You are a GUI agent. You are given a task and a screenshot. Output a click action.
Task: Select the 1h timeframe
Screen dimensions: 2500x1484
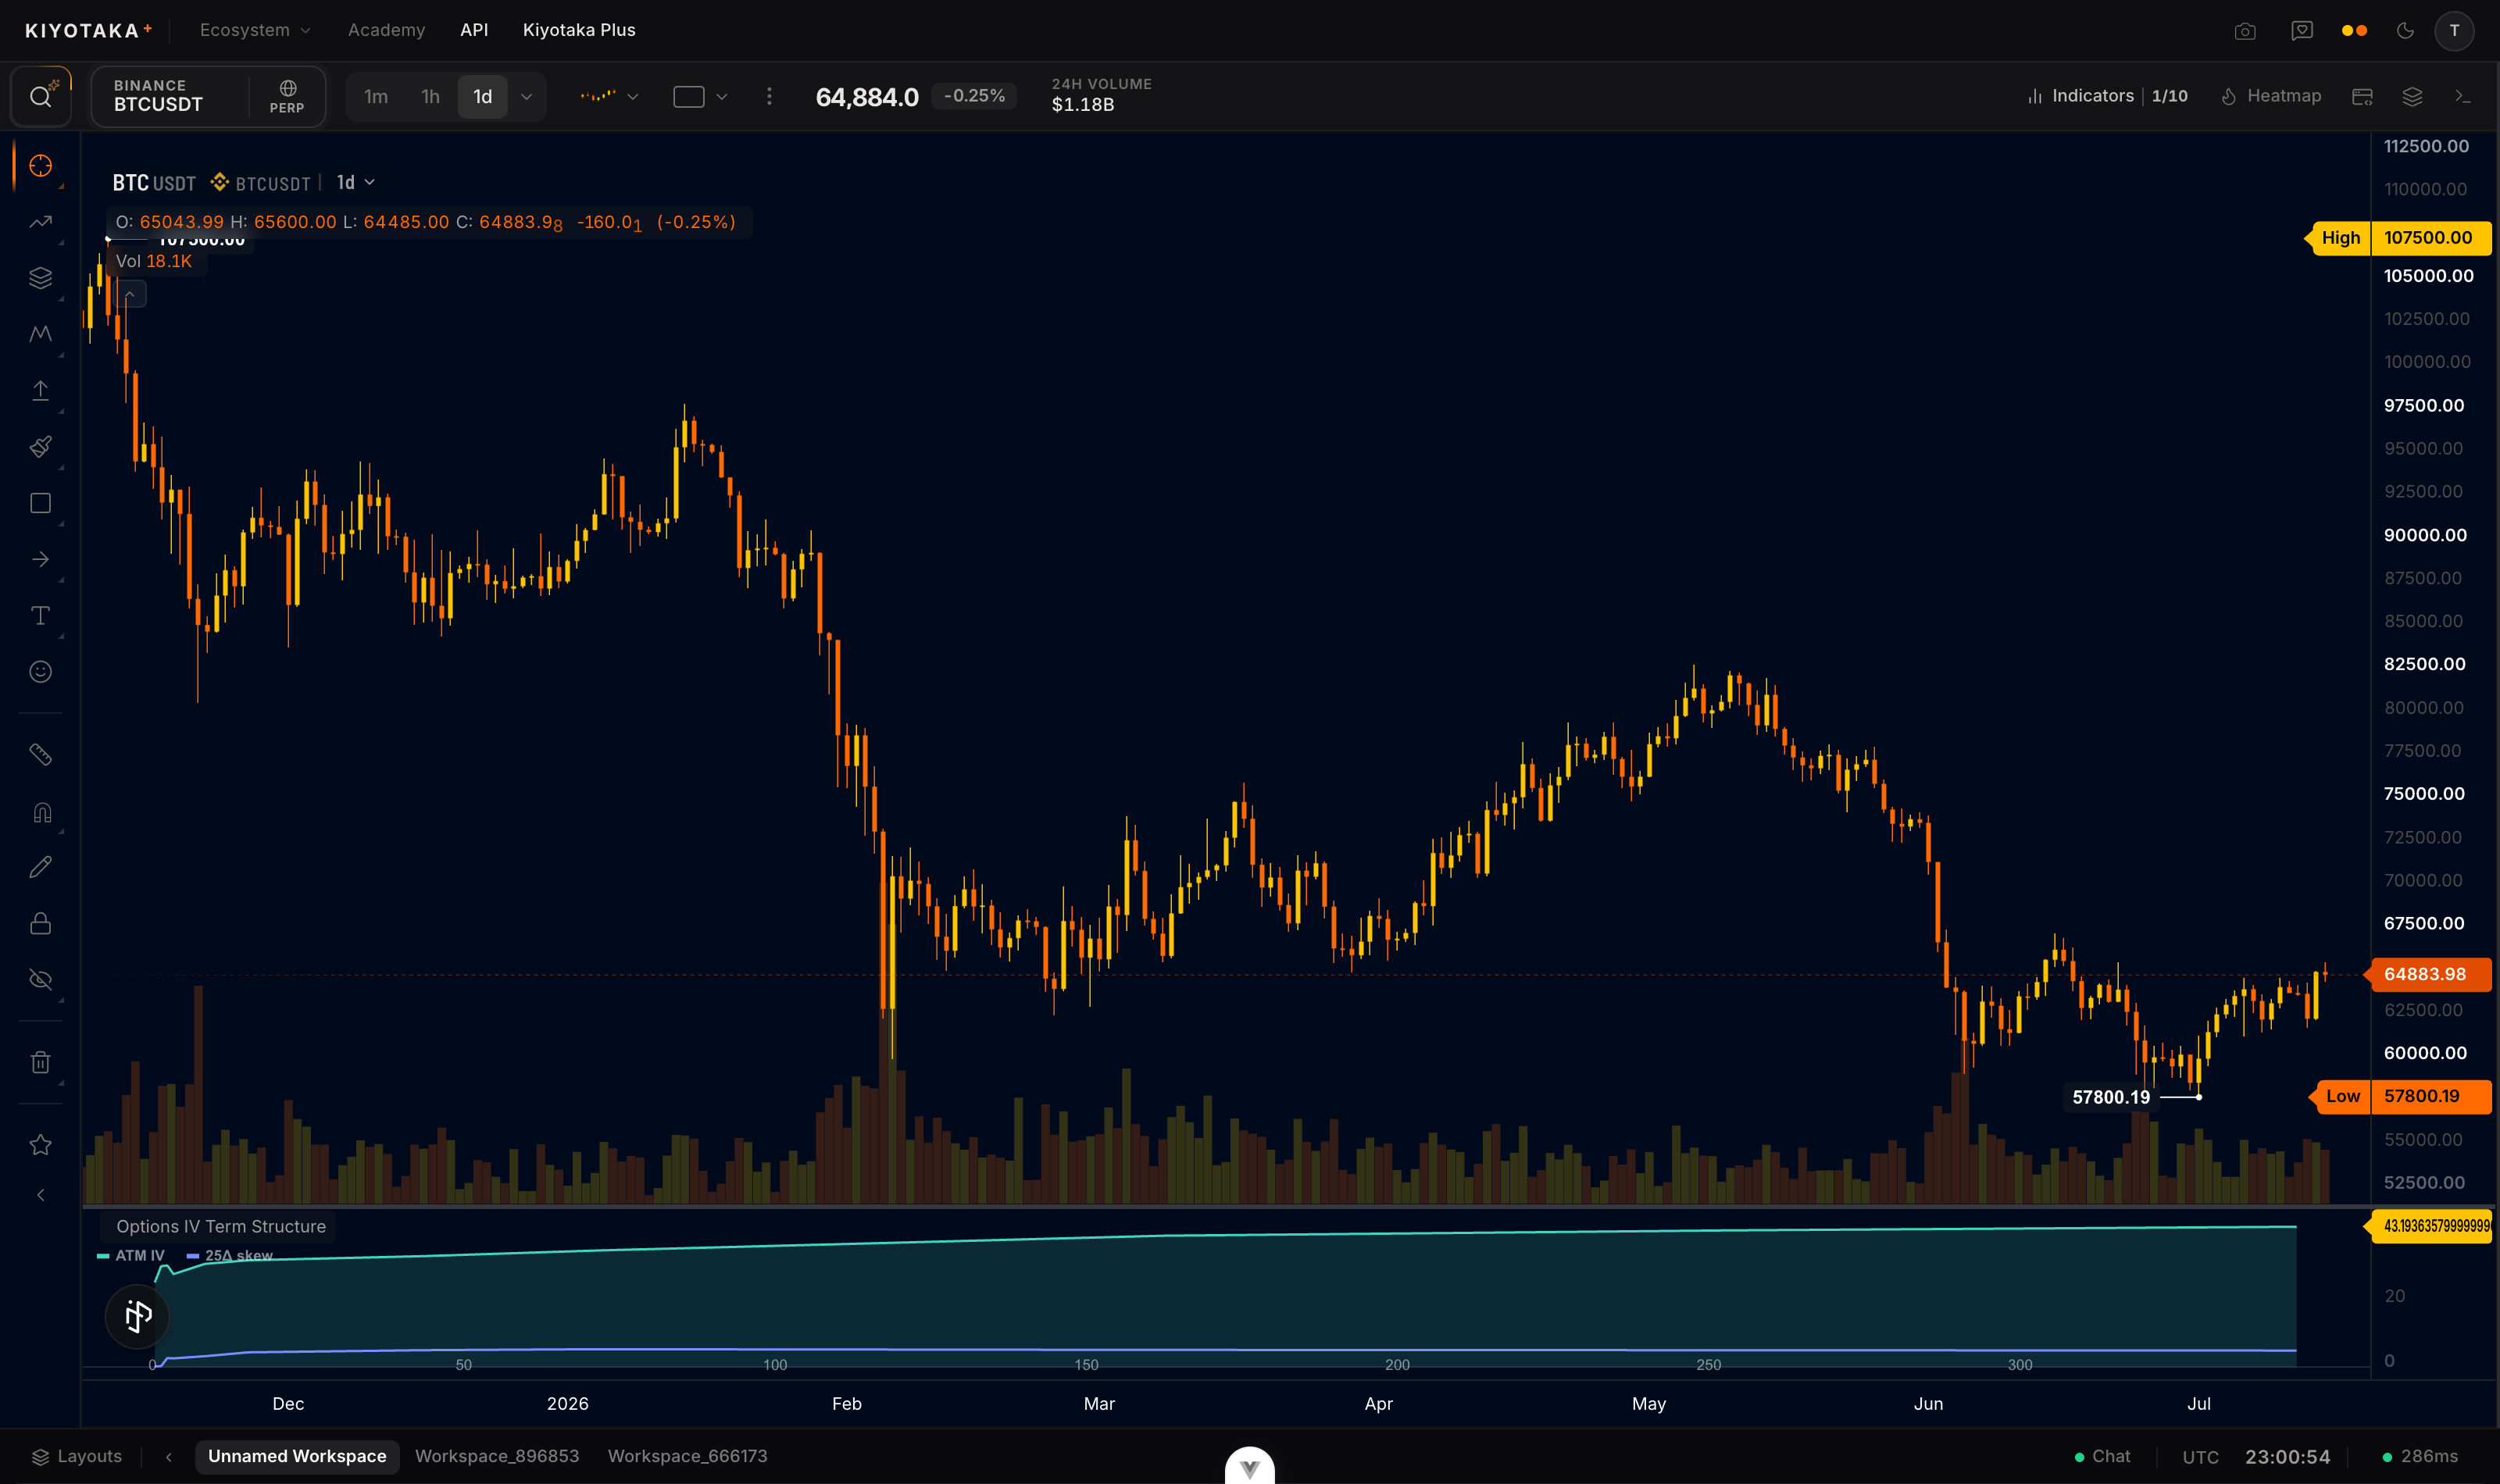click(x=431, y=97)
